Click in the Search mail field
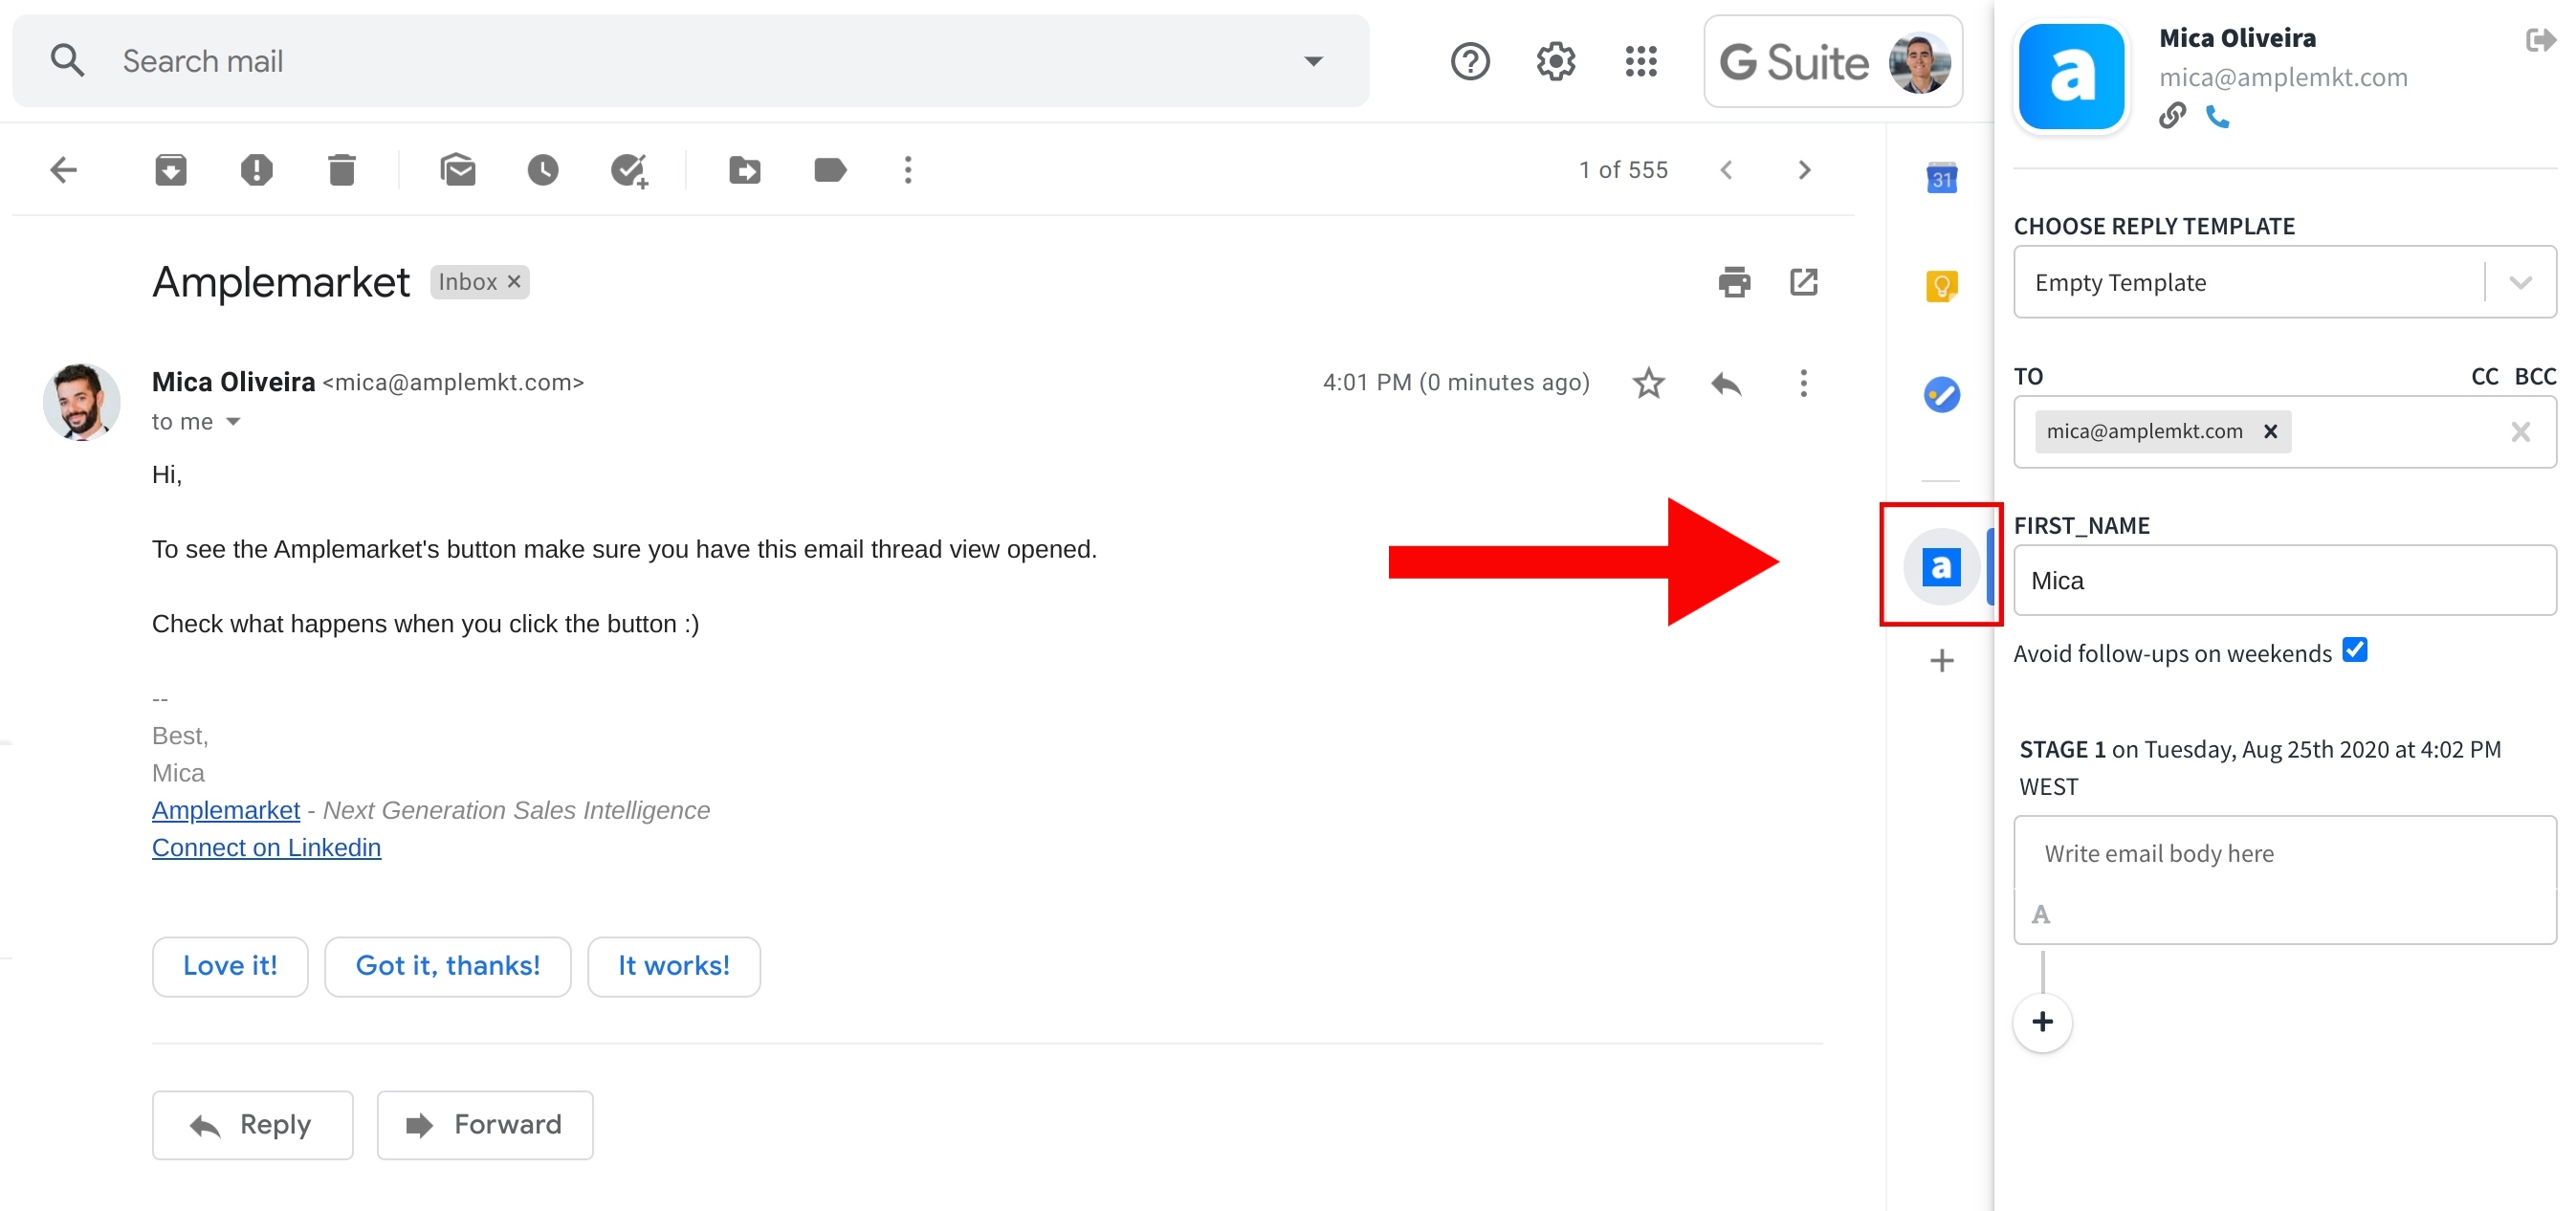The height and width of the screenshot is (1211, 2576). 690,62
